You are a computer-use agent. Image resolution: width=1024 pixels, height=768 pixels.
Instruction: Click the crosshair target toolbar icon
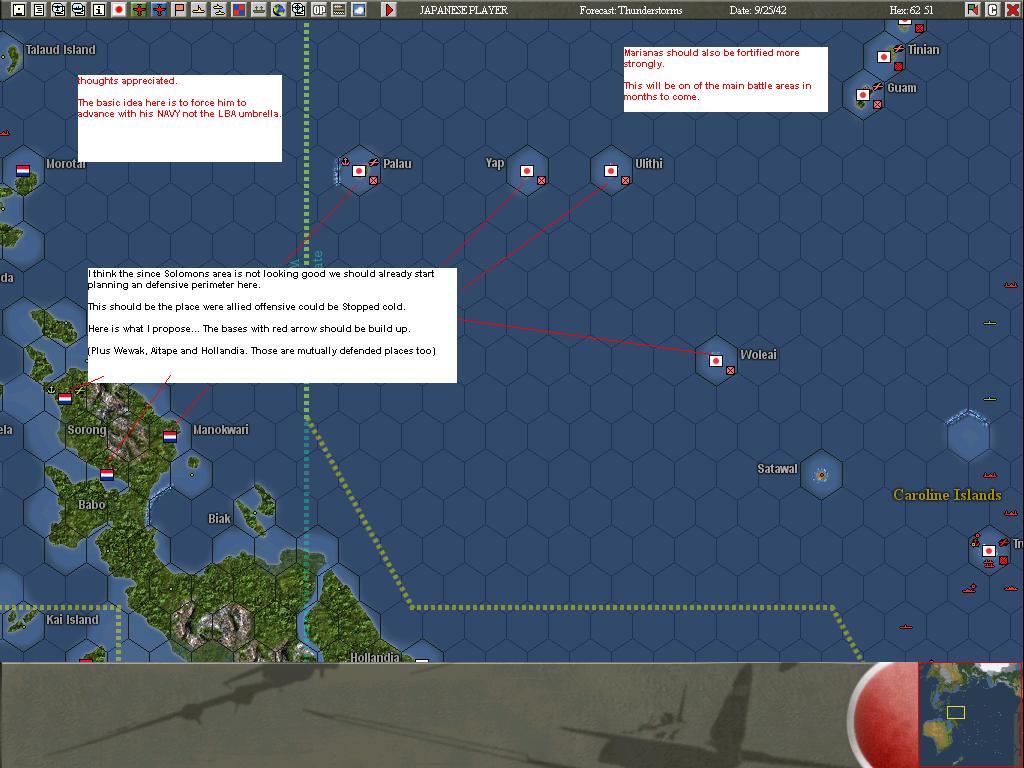(299, 10)
